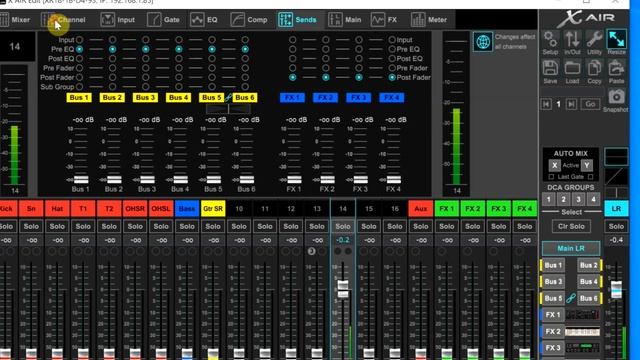
Task: Click the Go snapshot button
Action: point(590,104)
